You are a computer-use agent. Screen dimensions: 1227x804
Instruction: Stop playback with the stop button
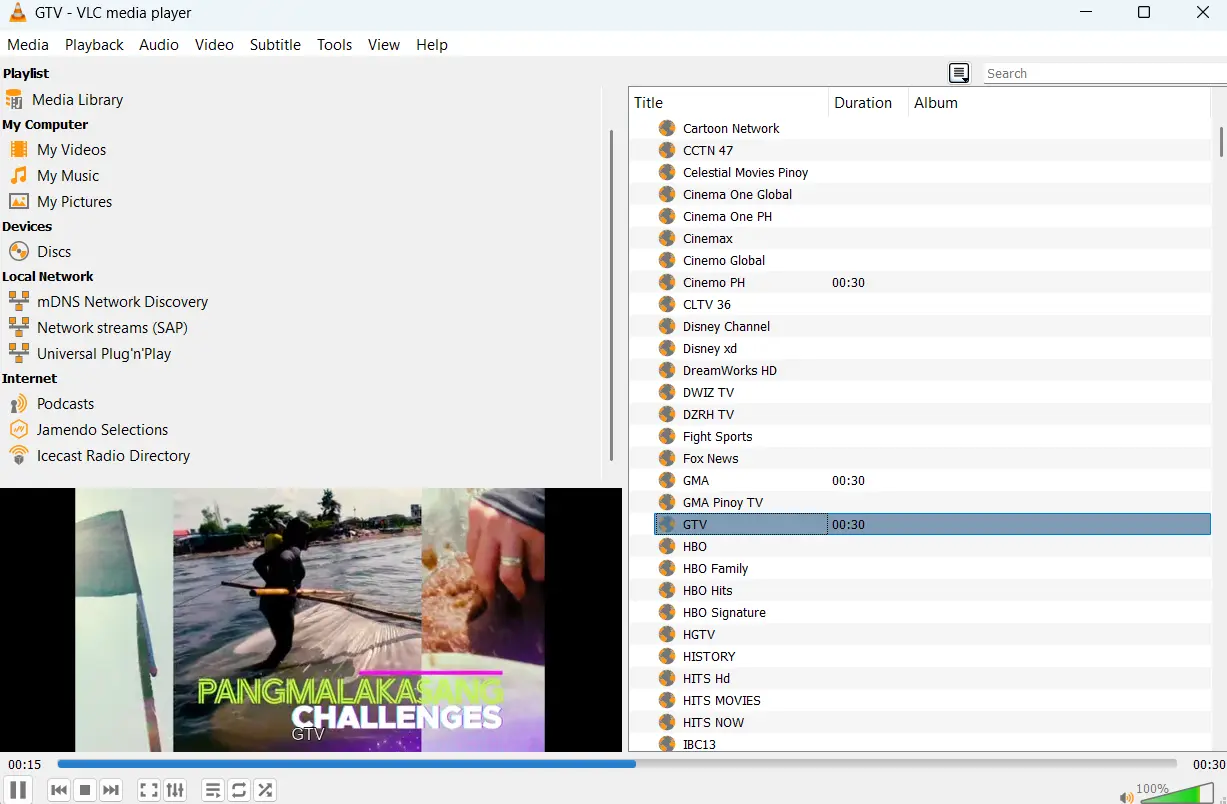[x=85, y=790]
